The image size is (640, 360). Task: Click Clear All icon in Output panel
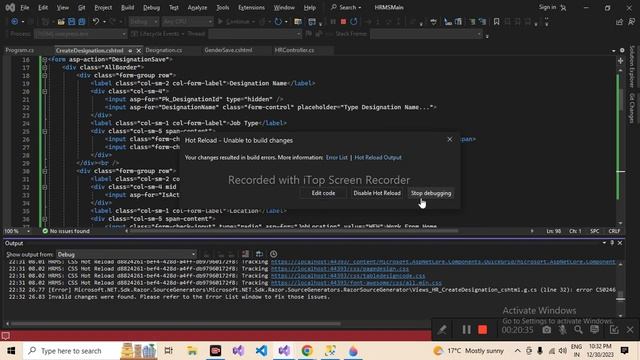[x=245, y=254]
